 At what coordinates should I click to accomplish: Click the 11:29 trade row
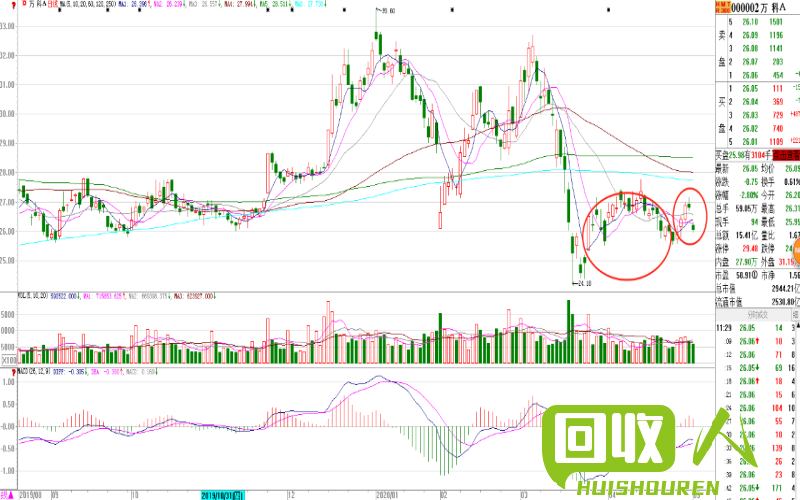point(758,328)
